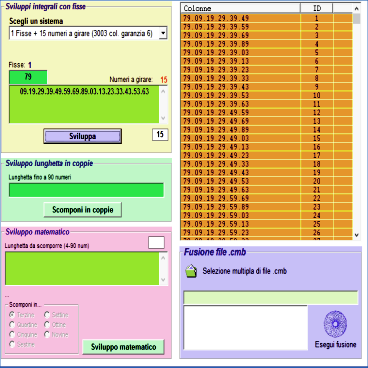Click the Numeri a girare text area
This screenshot has height=368, width=368.
tap(84, 104)
